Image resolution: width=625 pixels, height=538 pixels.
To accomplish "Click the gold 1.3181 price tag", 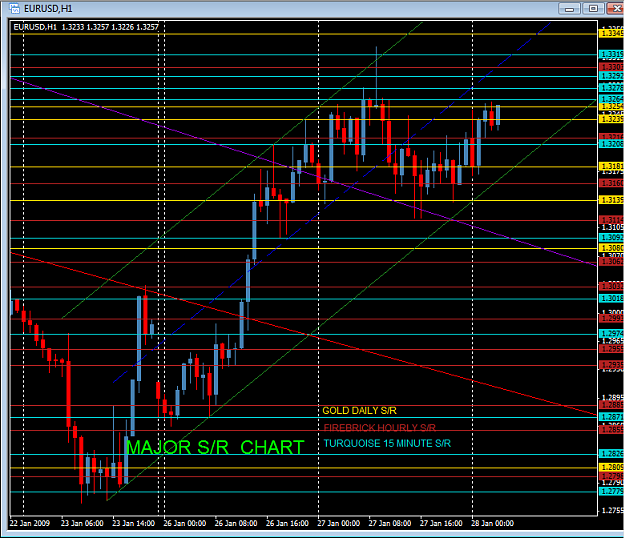I will tap(611, 166).
